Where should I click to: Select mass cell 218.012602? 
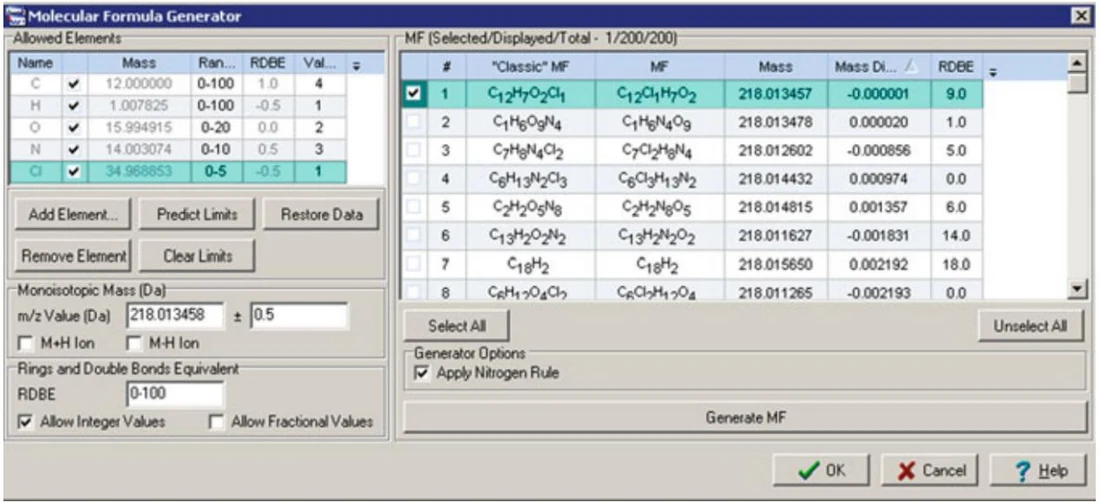coord(776,151)
